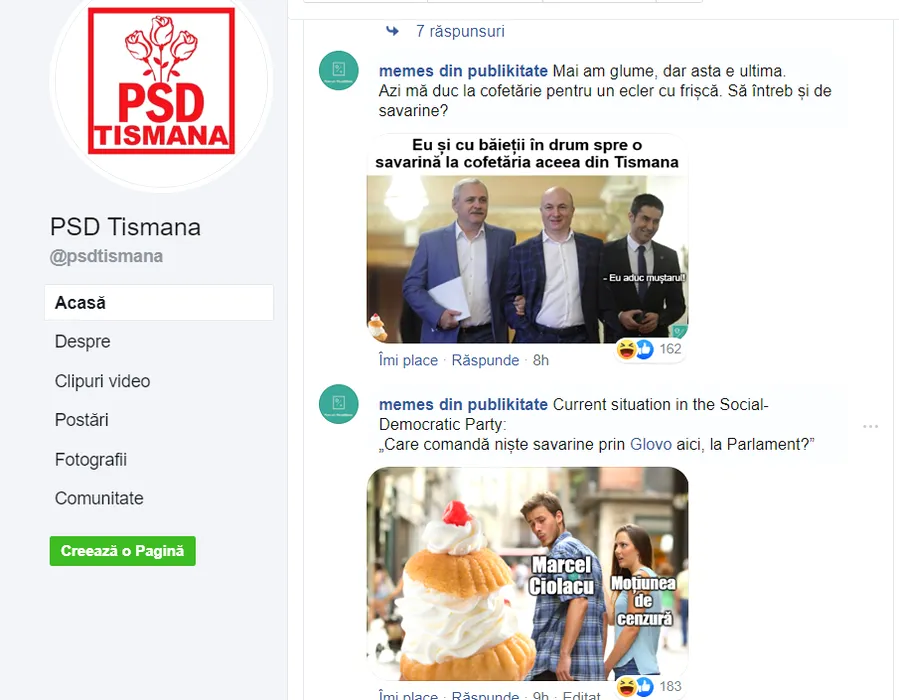
Task: Open the Despre section
Action: [x=83, y=341]
